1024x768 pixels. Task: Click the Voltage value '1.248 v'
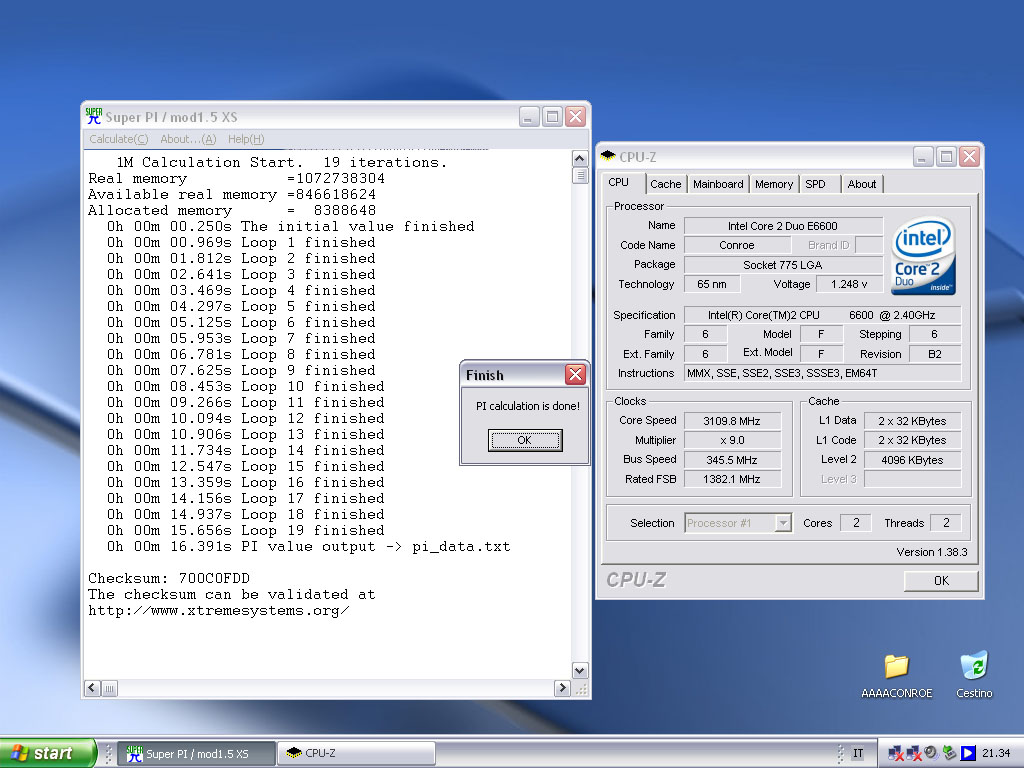pos(849,284)
